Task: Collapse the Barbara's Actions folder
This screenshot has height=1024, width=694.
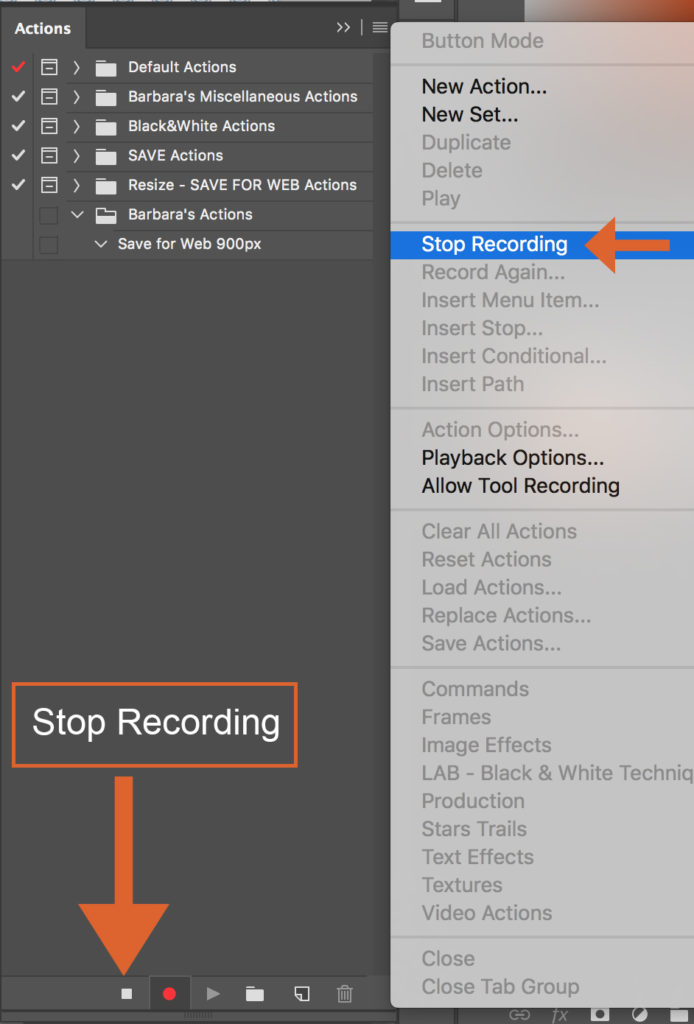Action: click(x=77, y=214)
